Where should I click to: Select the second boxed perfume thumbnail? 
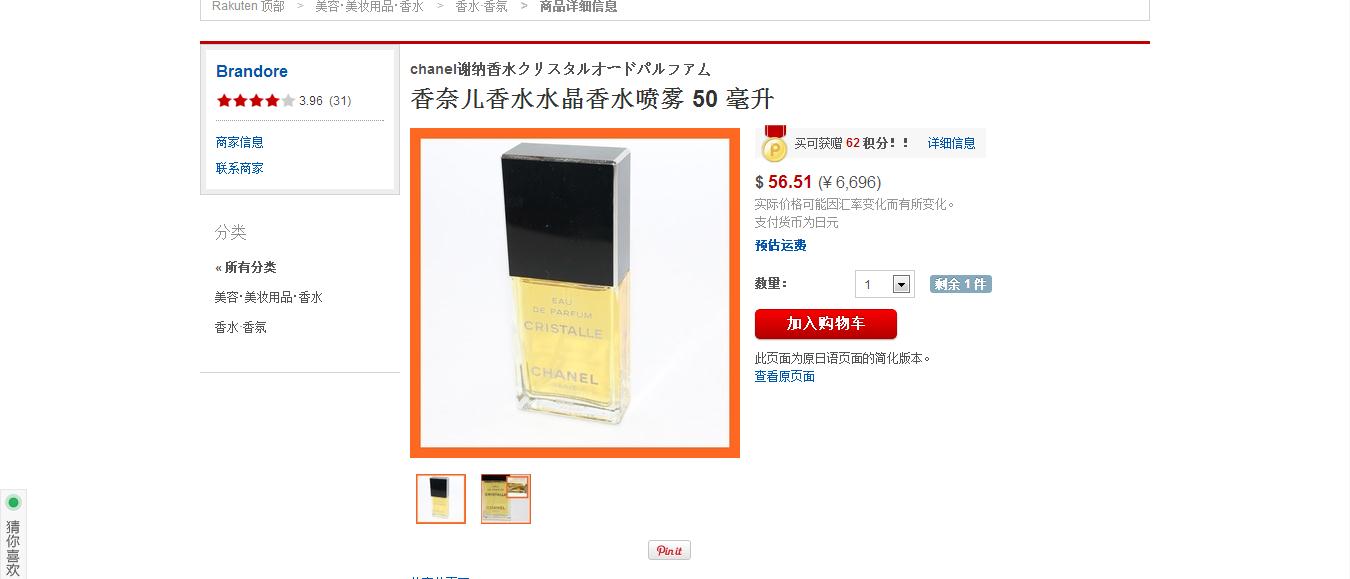click(506, 499)
